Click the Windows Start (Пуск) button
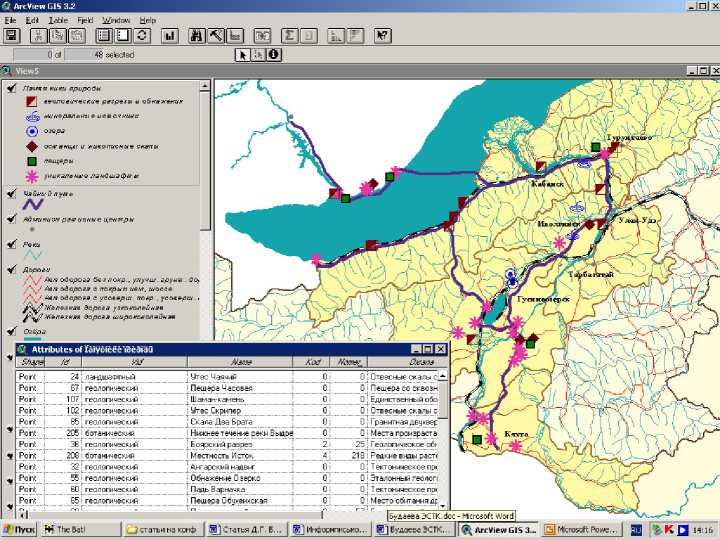This screenshot has width=720, height=540. tap(20, 529)
